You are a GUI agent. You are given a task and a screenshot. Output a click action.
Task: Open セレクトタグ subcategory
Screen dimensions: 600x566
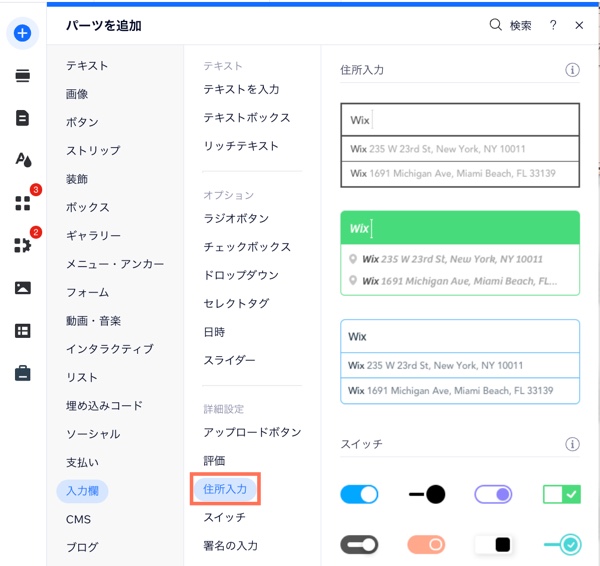click(236, 303)
